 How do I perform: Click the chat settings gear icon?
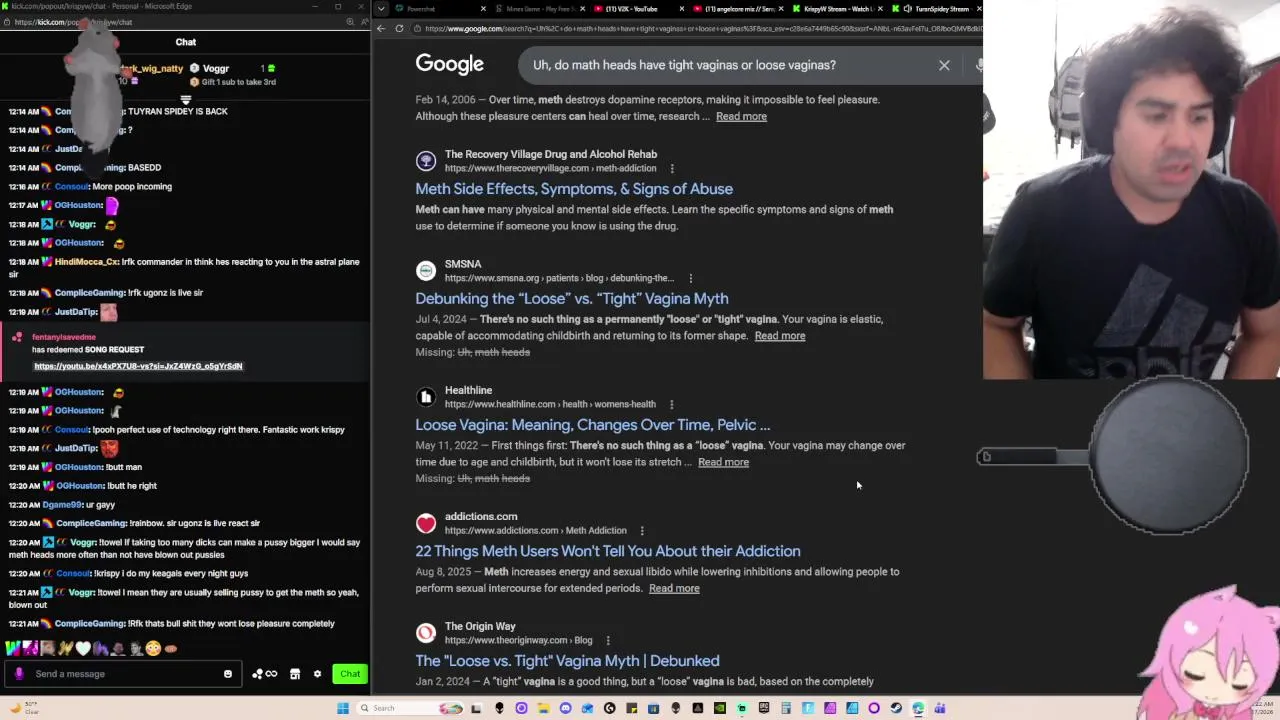coord(317,674)
